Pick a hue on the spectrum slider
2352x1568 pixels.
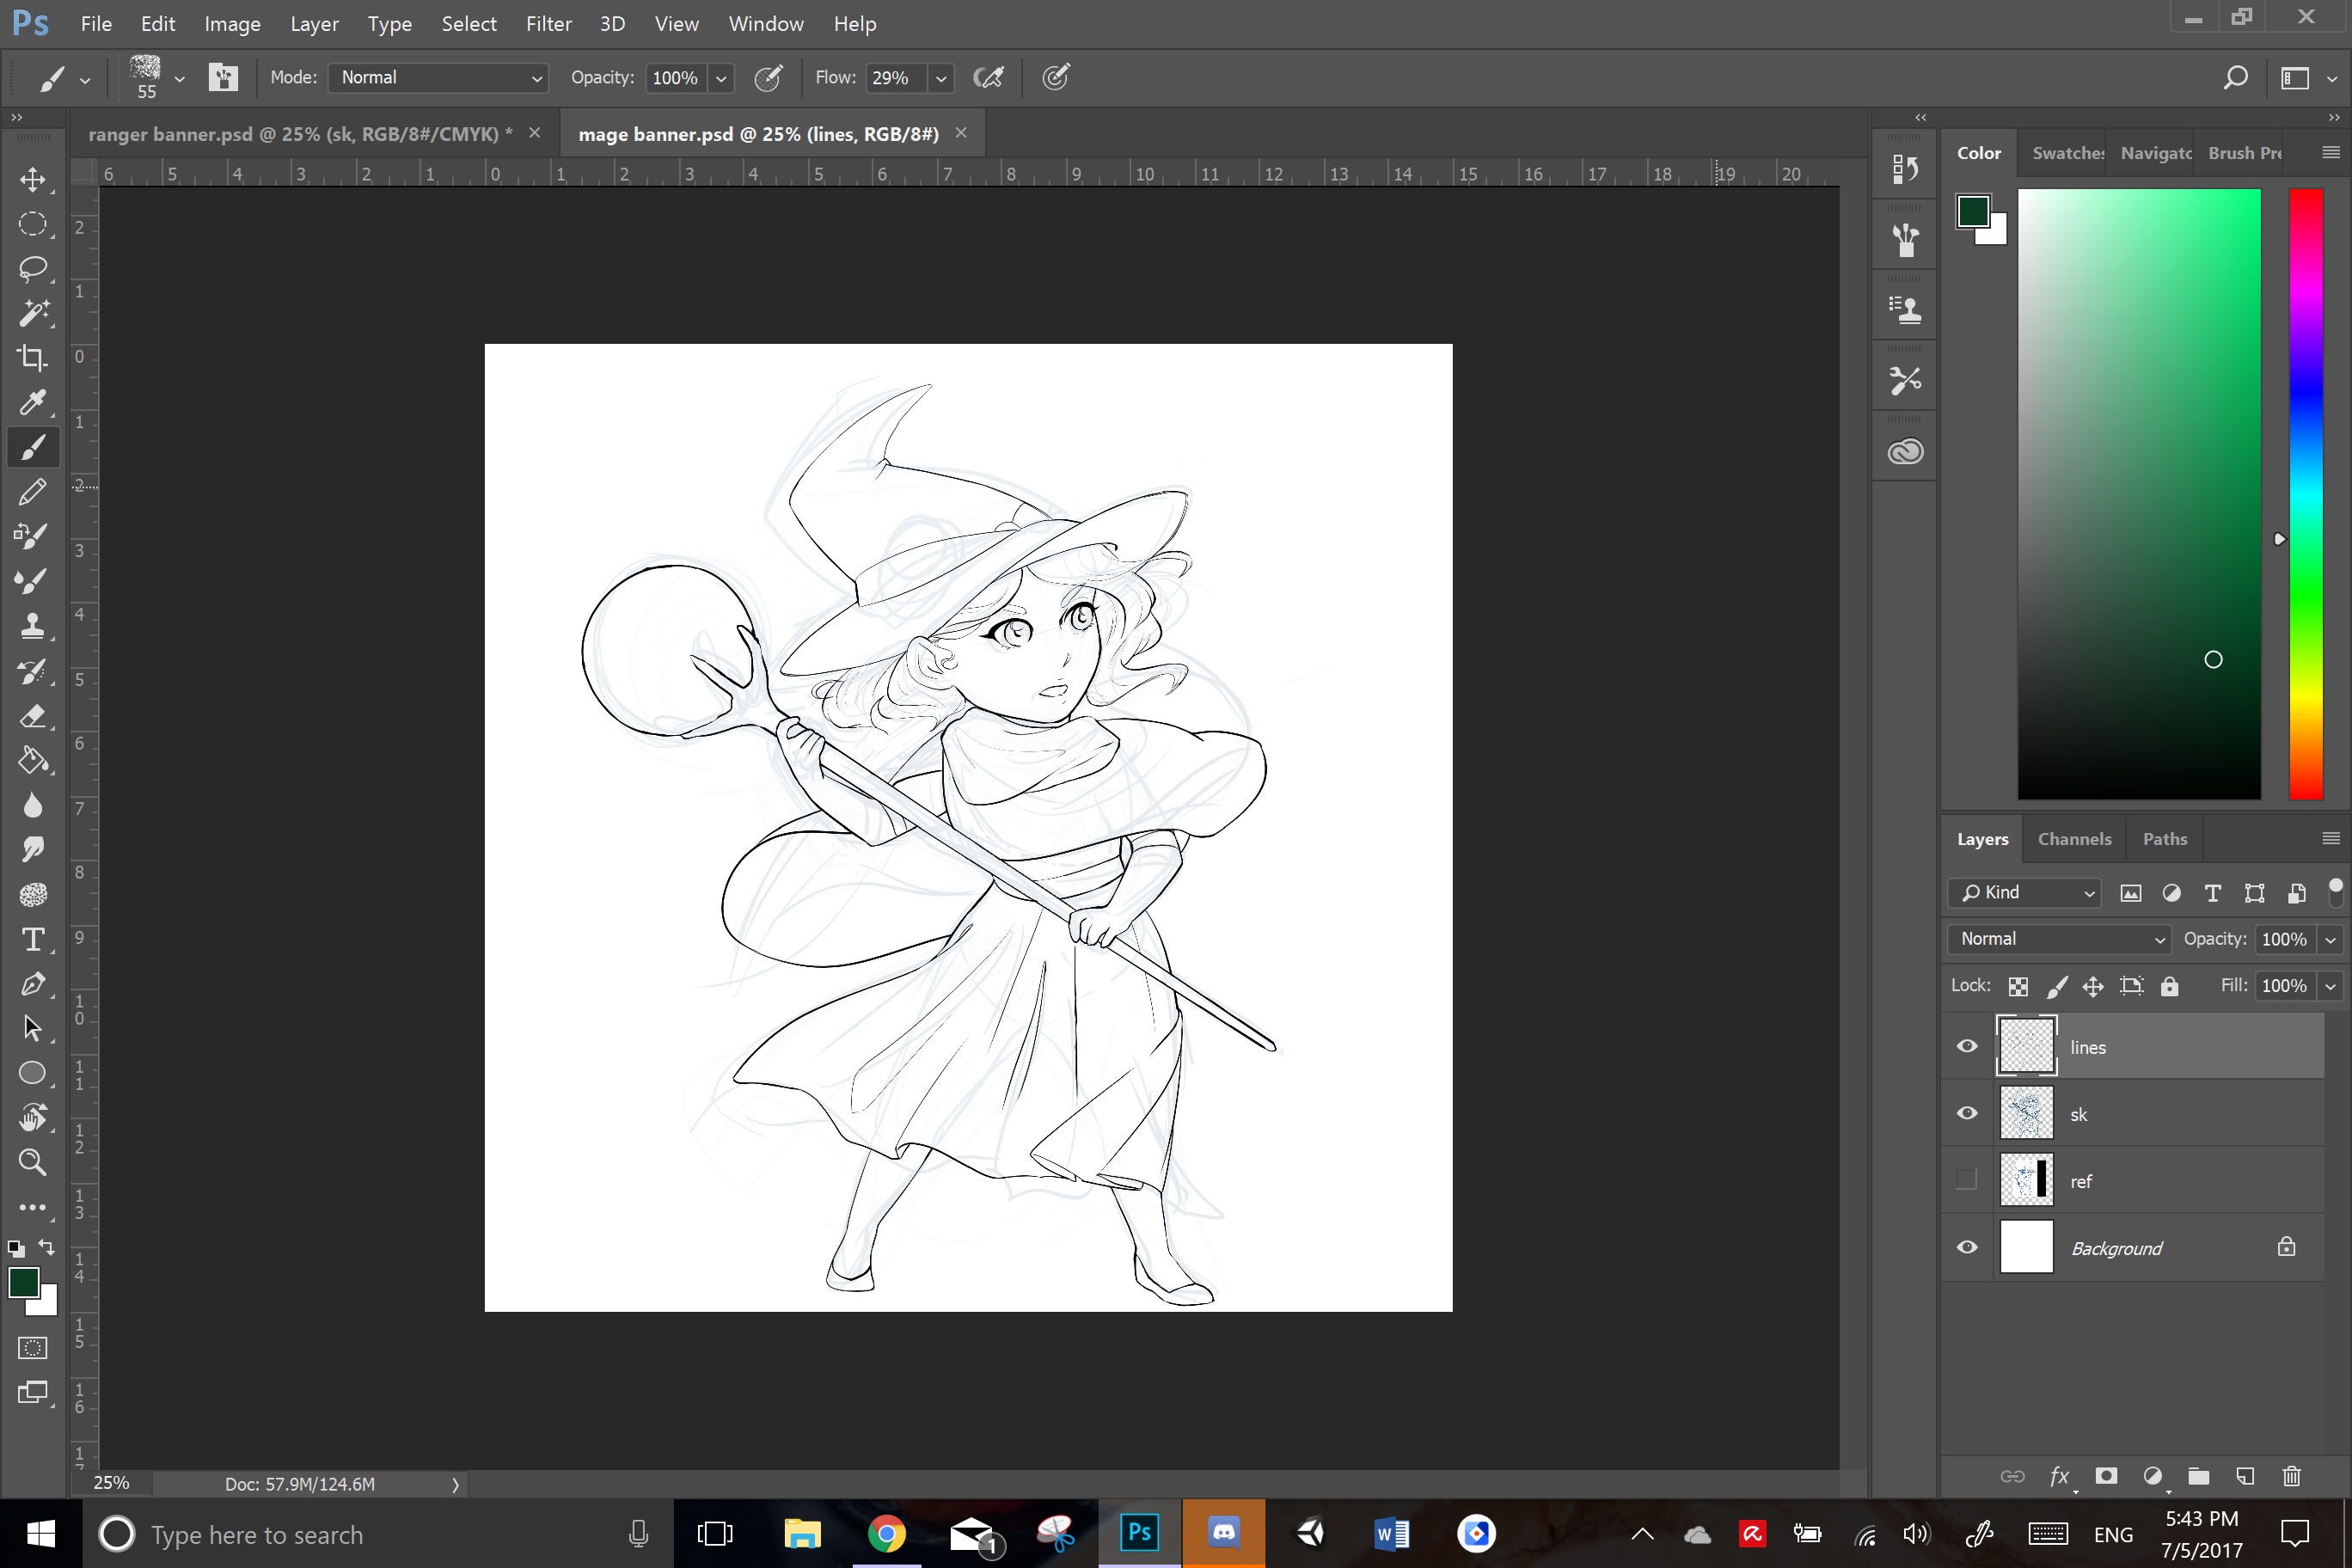point(2306,494)
